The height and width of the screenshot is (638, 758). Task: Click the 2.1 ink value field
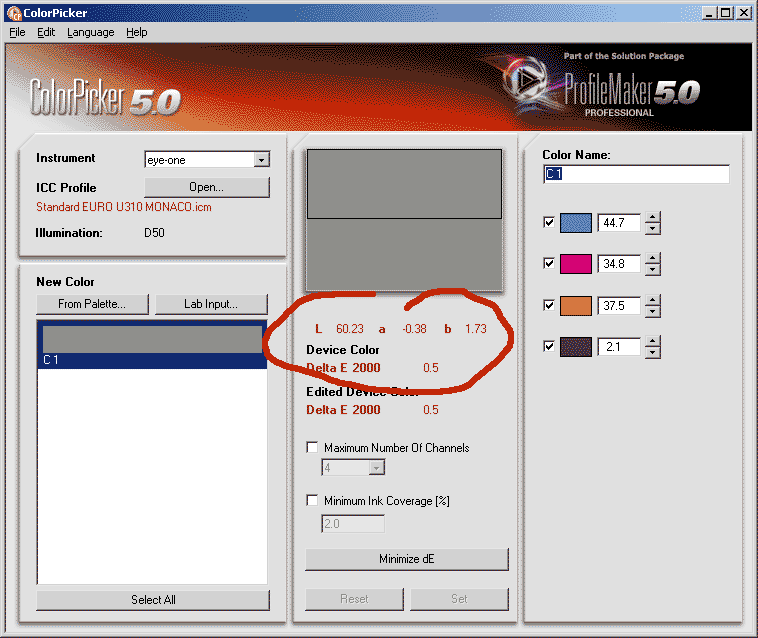tap(619, 347)
